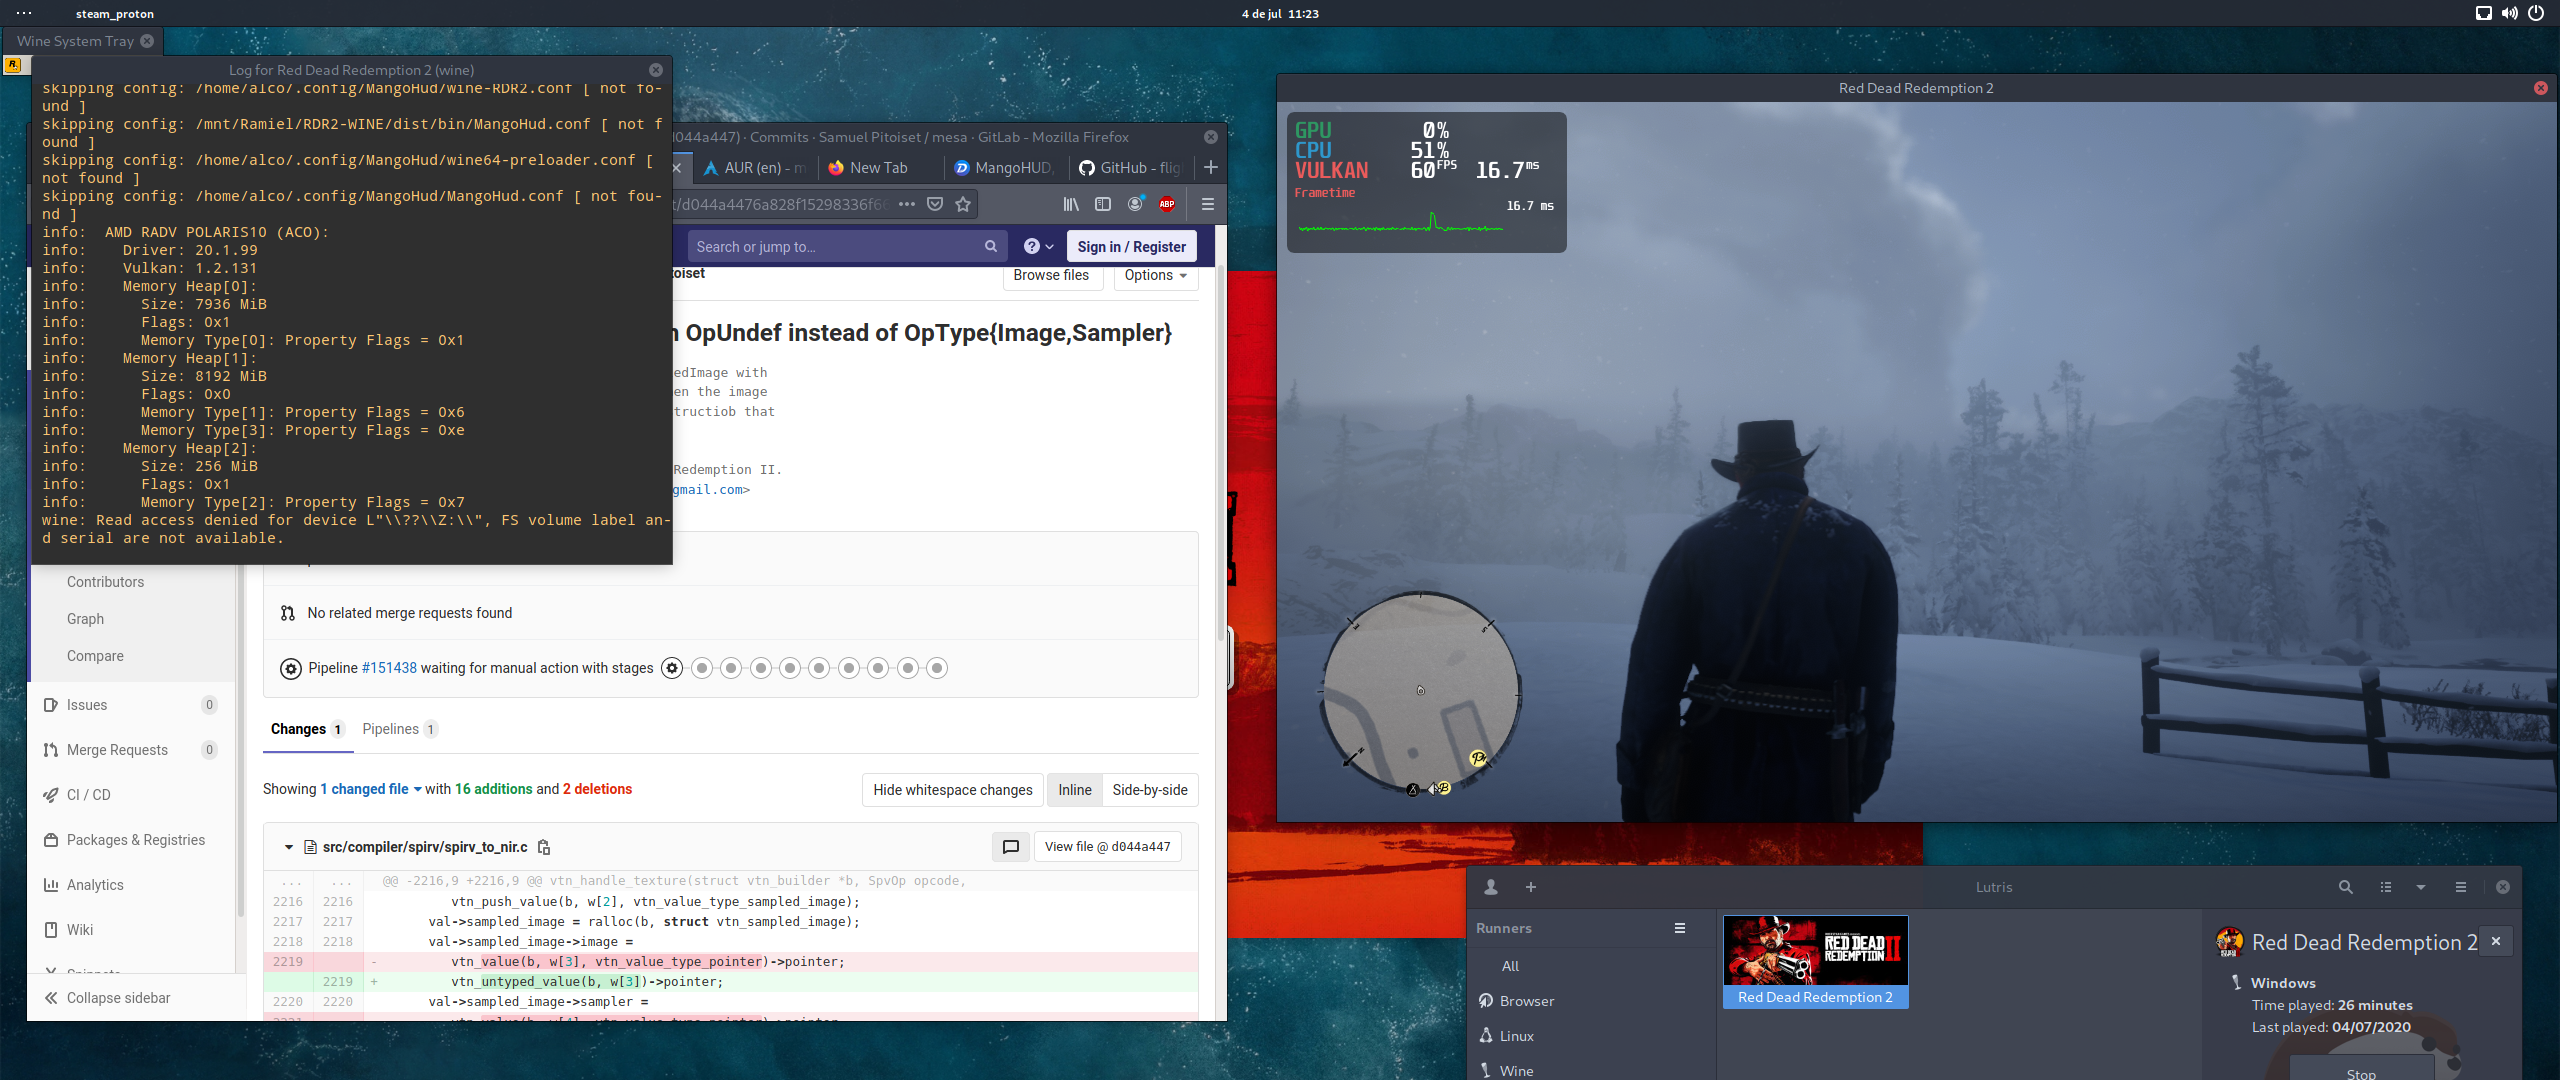Image resolution: width=2560 pixels, height=1080 pixels.
Task: Click the Rockstar tray icon under Wine System Tray
Action: click(x=13, y=64)
